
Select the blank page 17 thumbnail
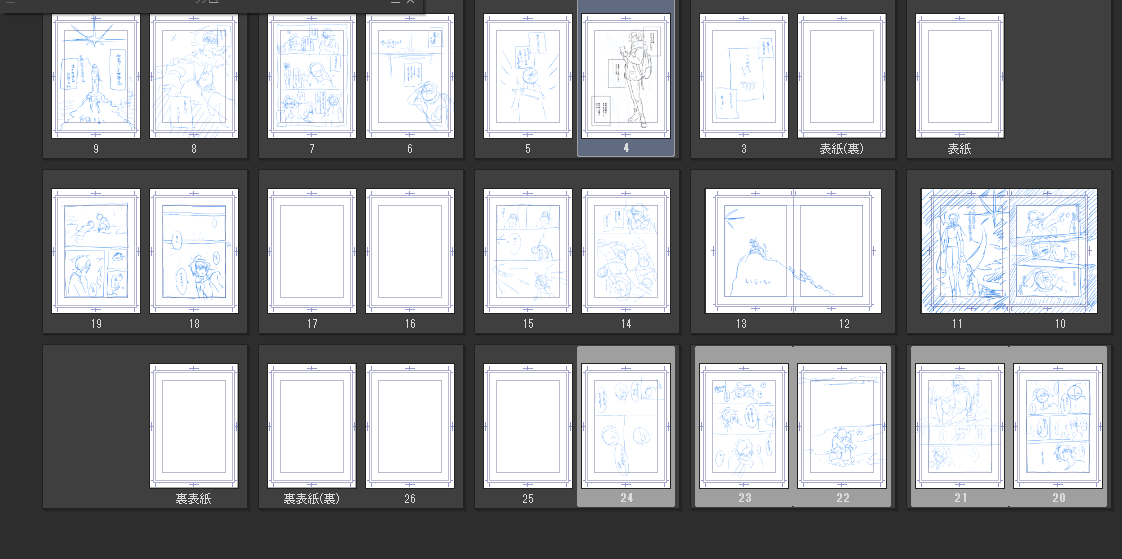coord(312,251)
